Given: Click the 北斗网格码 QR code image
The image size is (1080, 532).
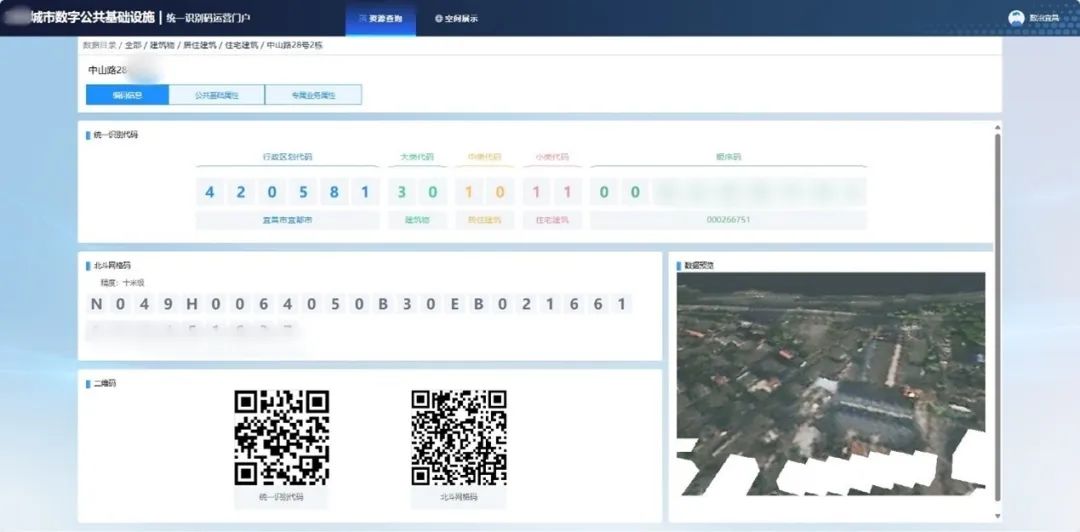Looking at the screenshot, I should coord(459,438).
